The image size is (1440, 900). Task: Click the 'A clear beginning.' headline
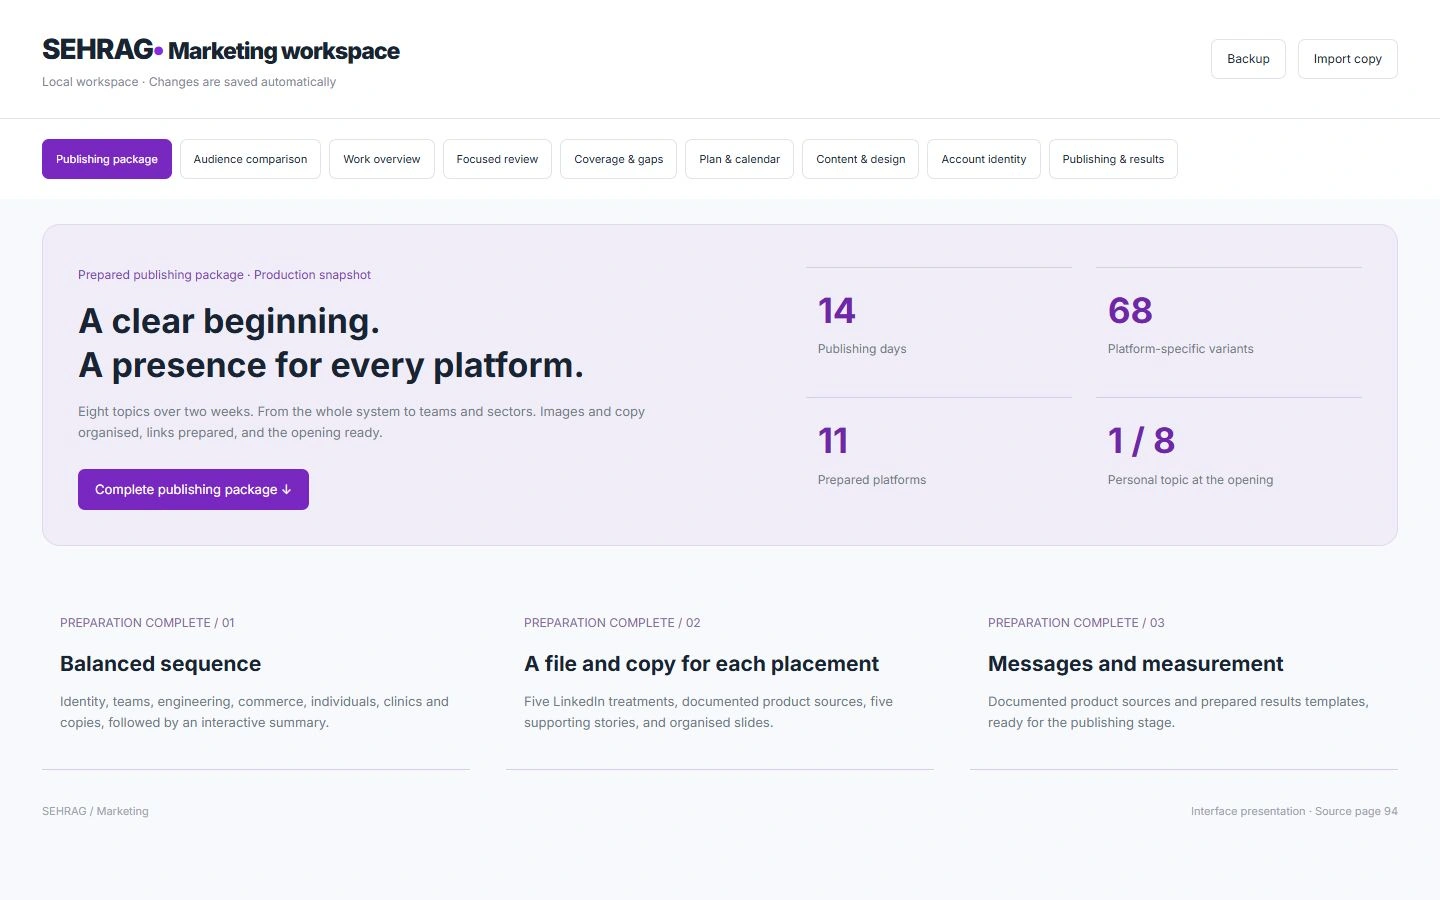click(229, 321)
